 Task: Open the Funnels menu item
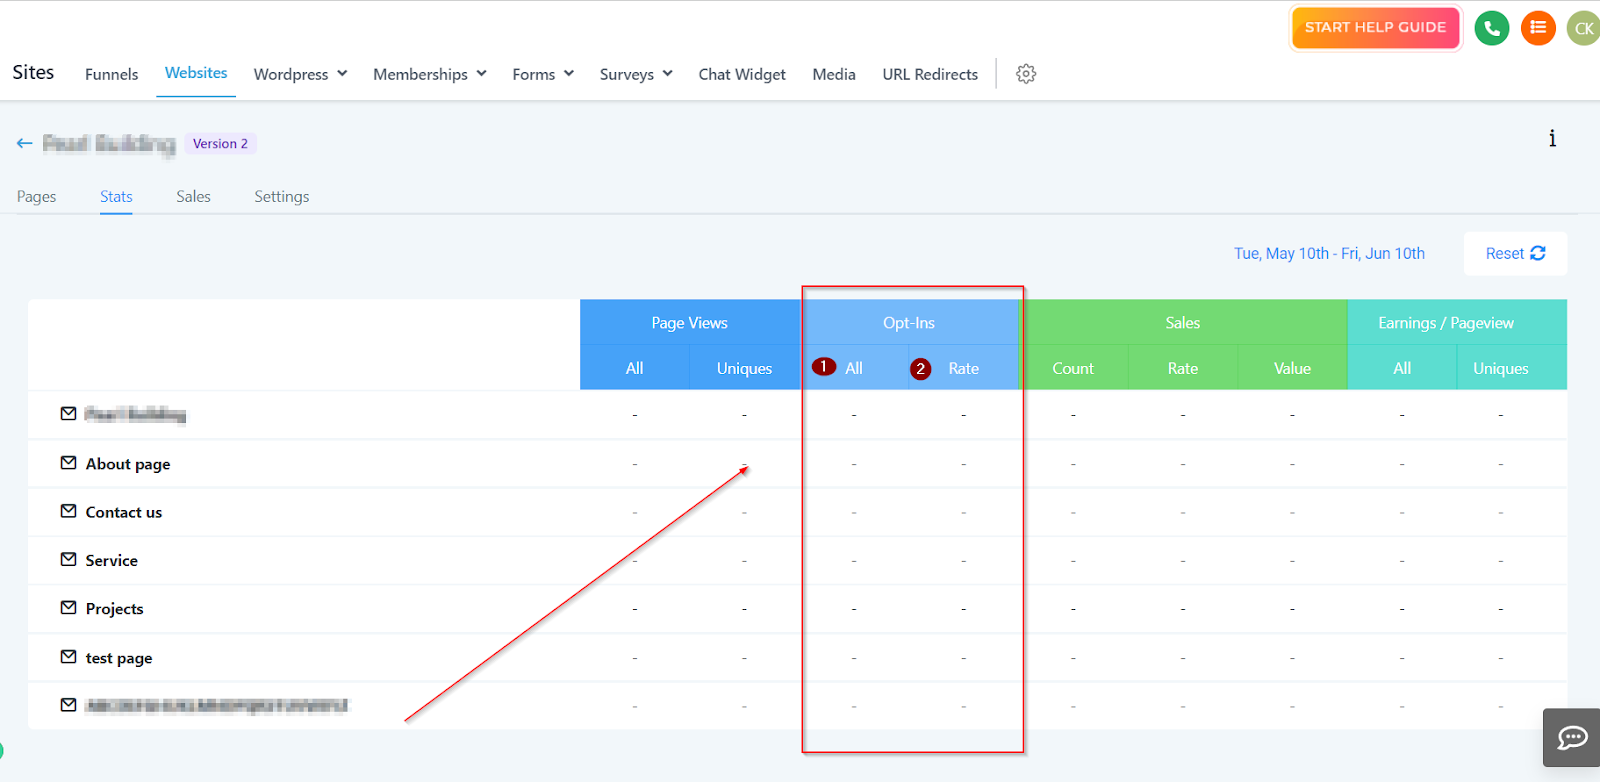(x=111, y=74)
